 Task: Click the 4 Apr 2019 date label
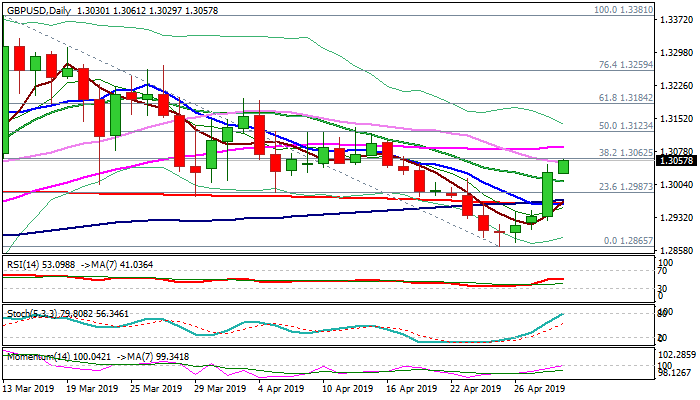(282, 388)
